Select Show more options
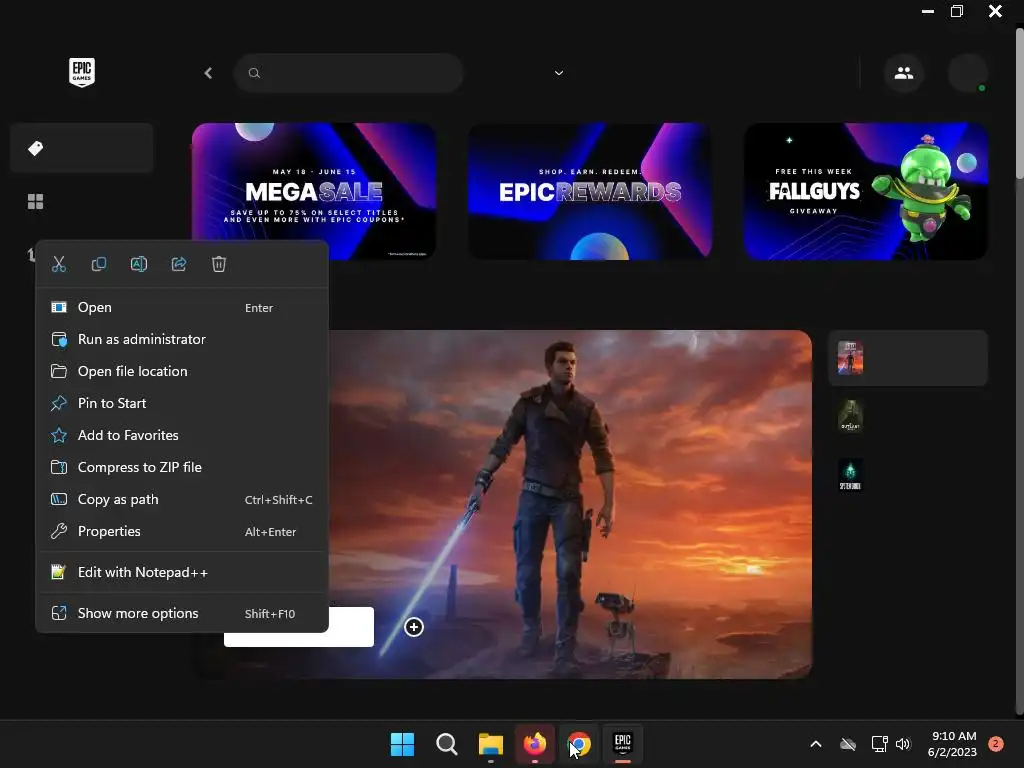The height and width of the screenshot is (768, 1024). point(182,613)
